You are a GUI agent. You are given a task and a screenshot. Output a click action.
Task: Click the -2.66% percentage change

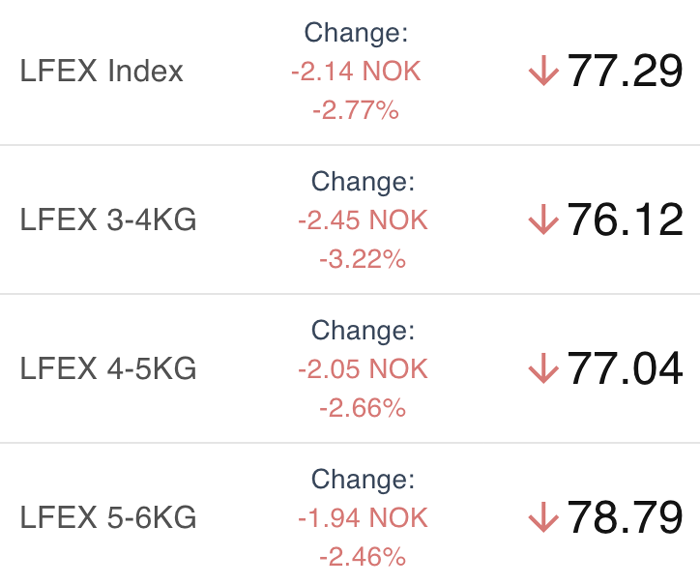point(362,407)
